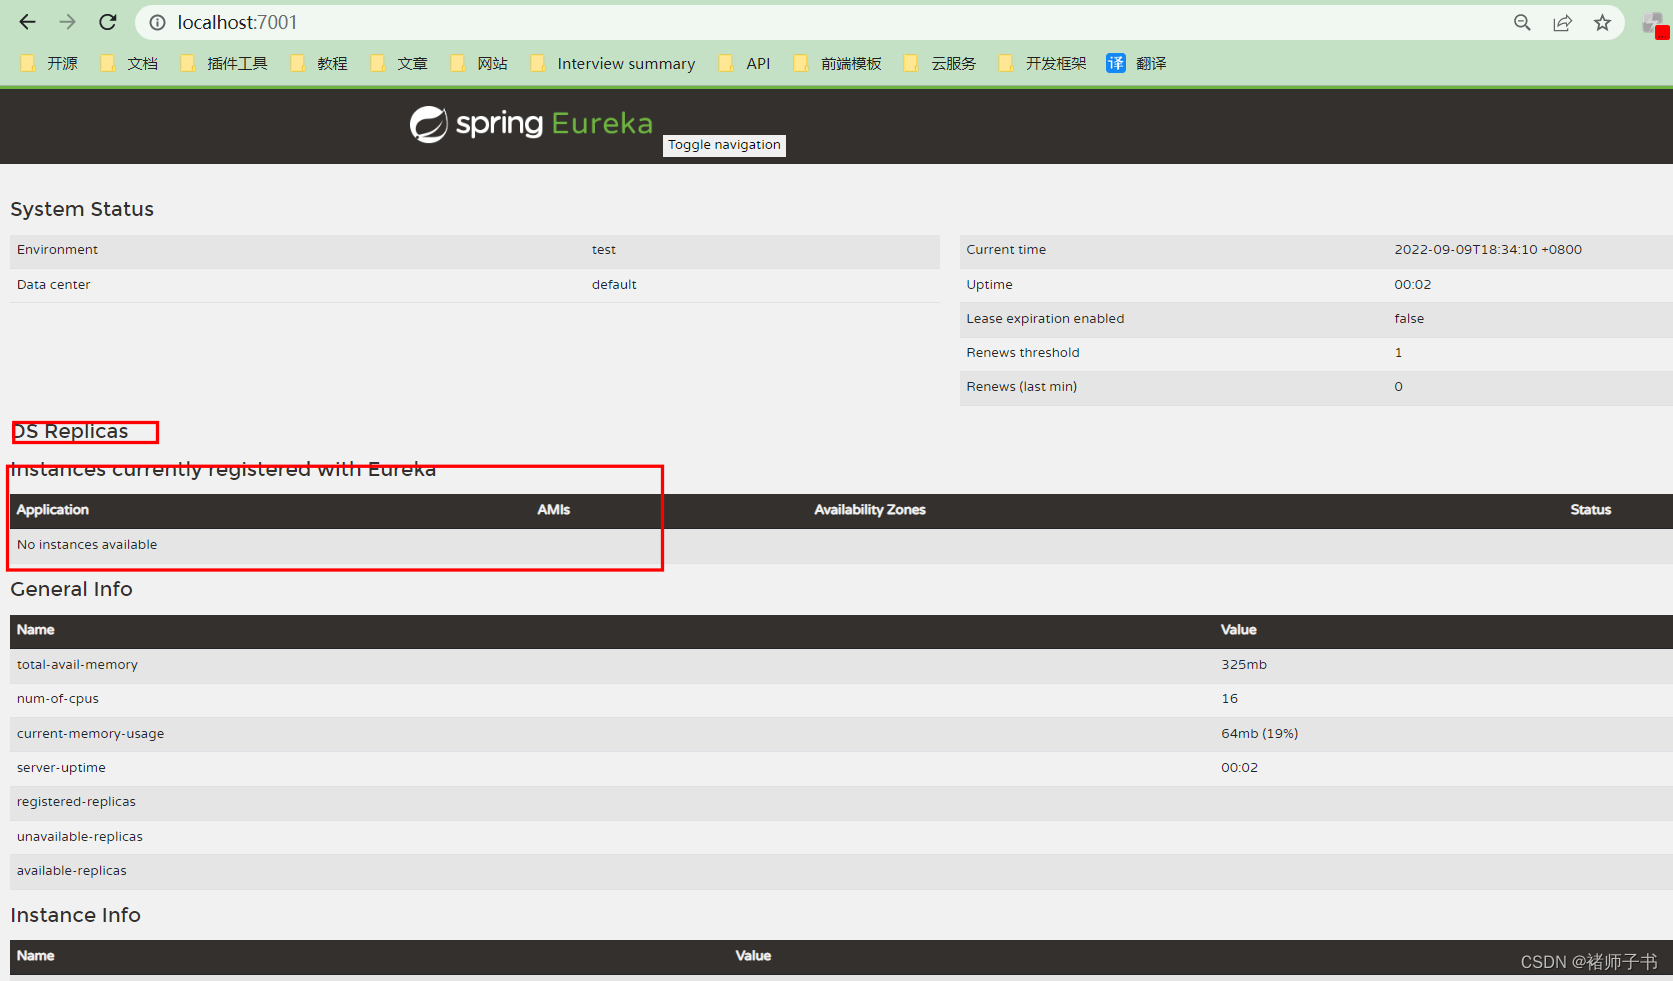Click the Availability Zones column header
Screen dimensions: 1673x981
[x=869, y=510]
